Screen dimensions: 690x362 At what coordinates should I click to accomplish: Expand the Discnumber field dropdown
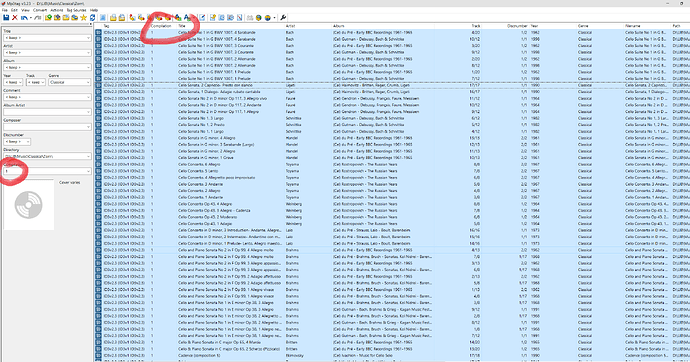[28, 142]
